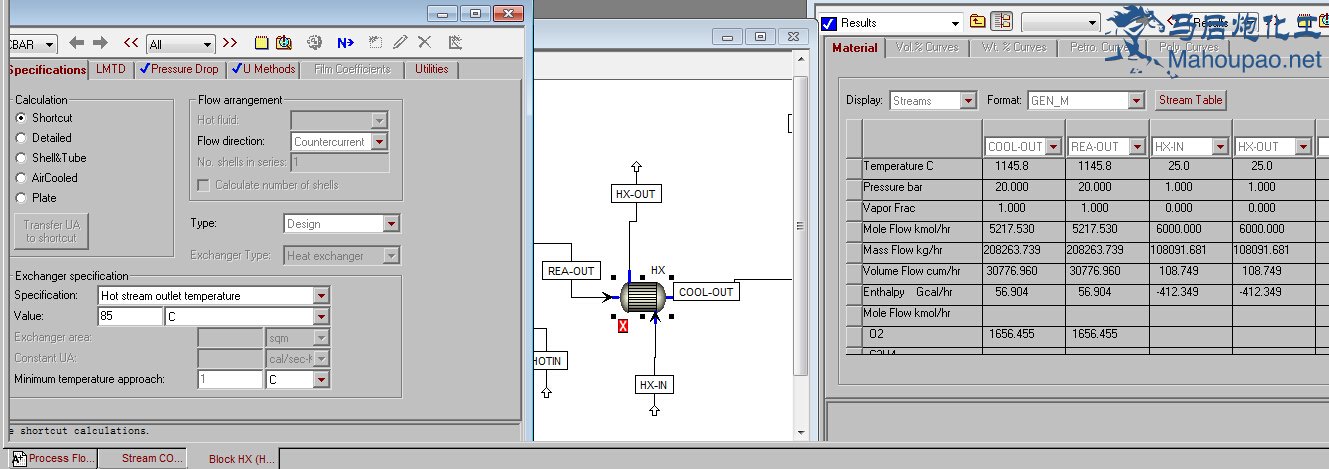The image size is (1329, 469).
Task: Click the Next (N>) button in toolbar
Action: (x=345, y=43)
